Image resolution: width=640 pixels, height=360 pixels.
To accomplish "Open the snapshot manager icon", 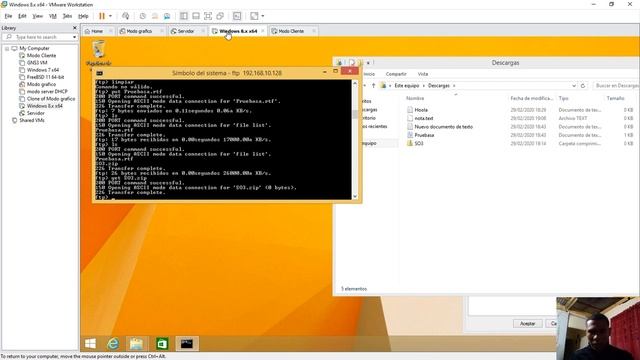I will 167,16.
